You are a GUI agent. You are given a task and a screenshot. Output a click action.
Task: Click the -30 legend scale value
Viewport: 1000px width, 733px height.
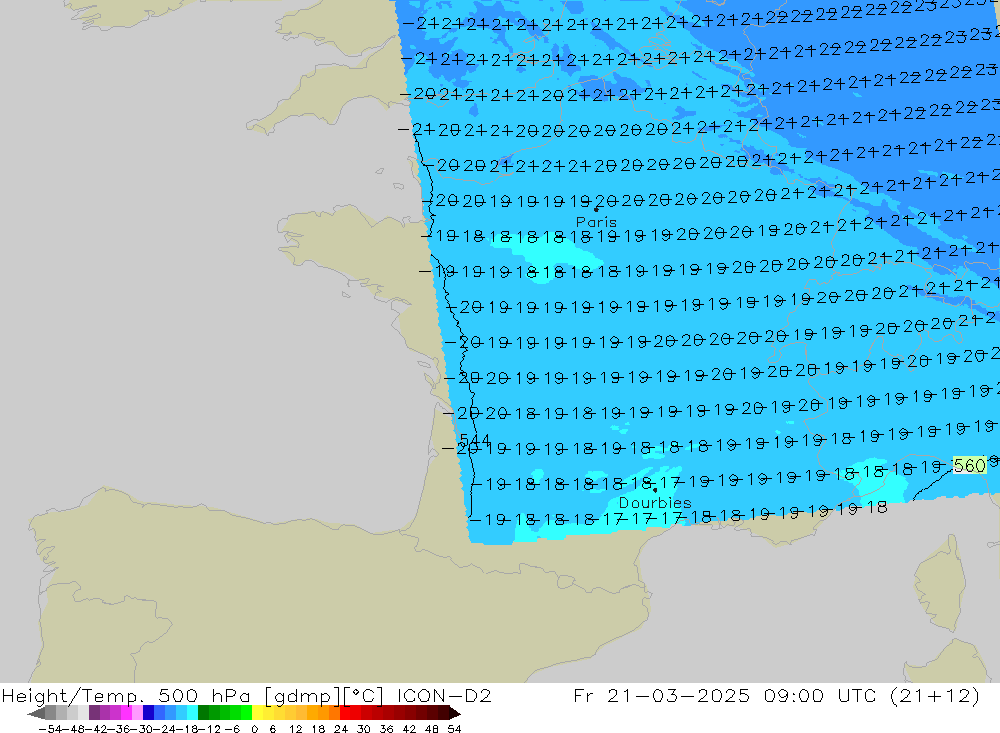coord(142,729)
